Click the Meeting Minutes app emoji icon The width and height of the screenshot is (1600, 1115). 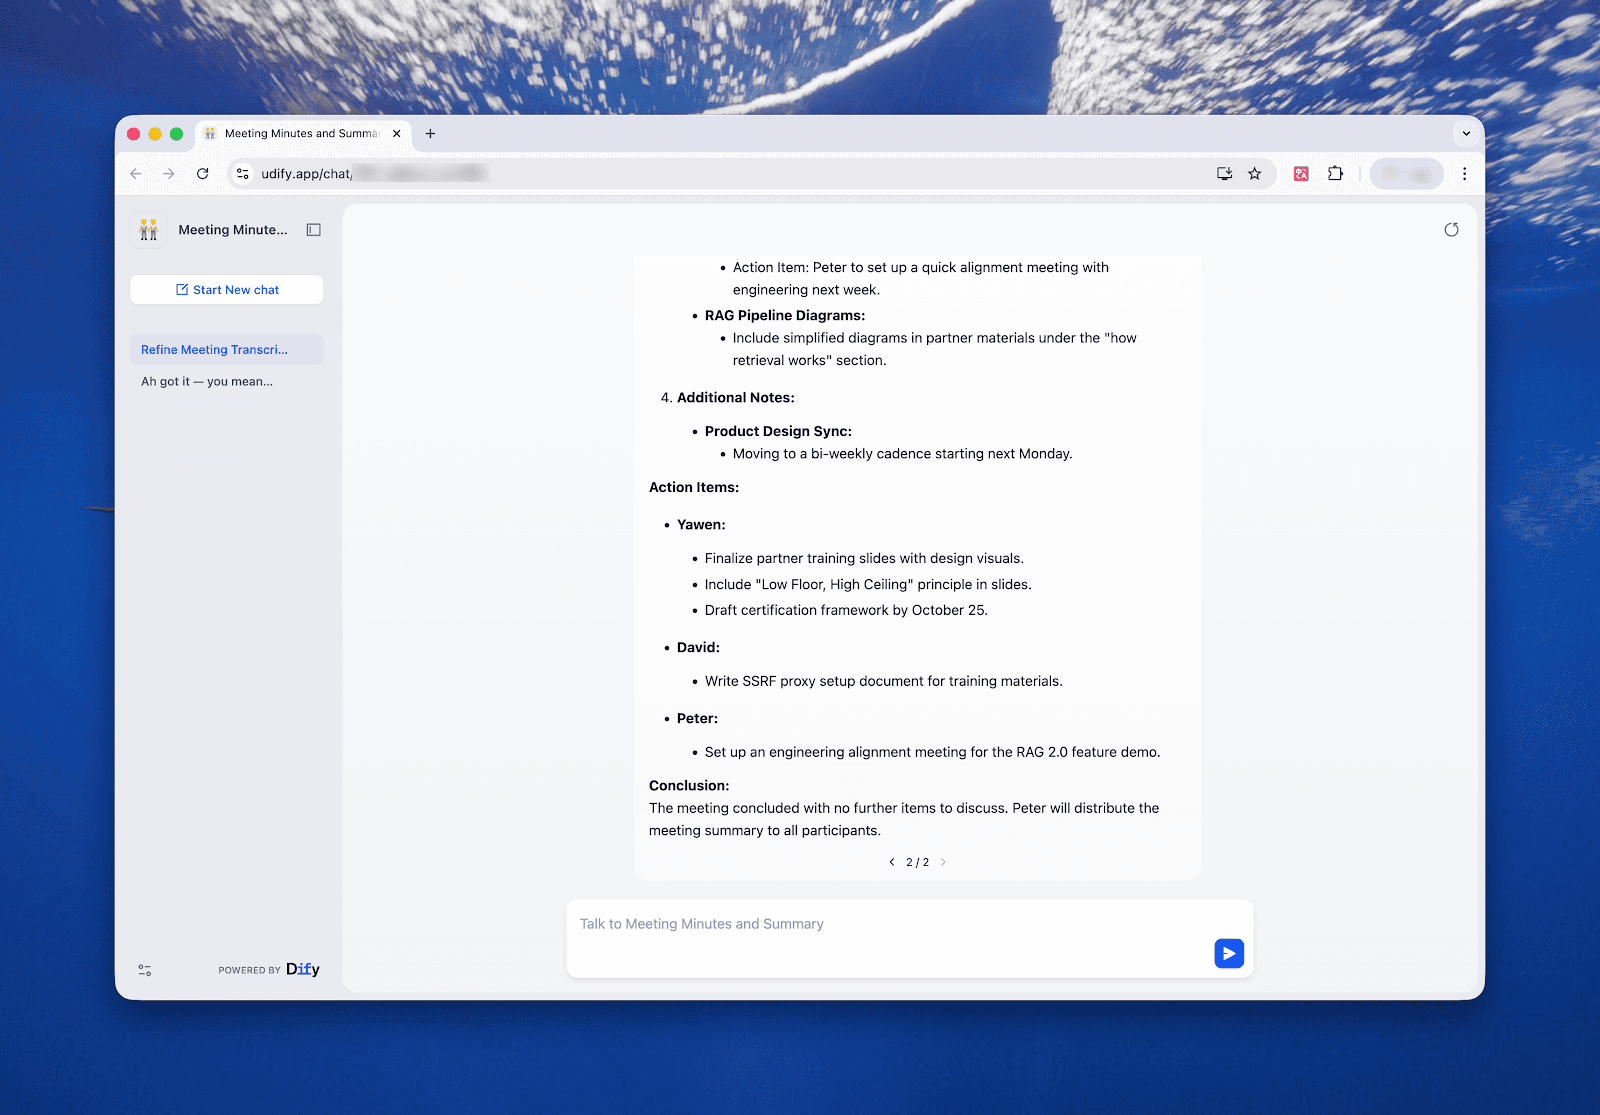[149, 230]
